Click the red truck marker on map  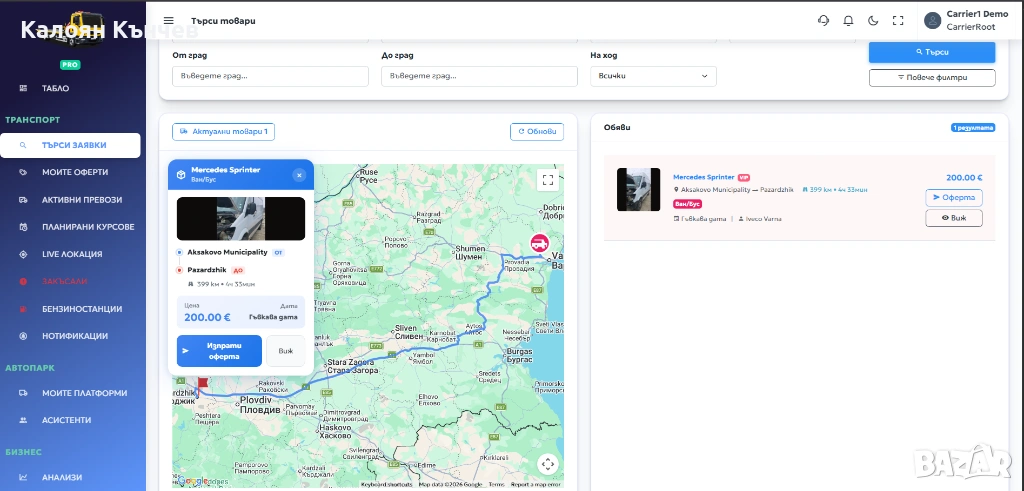click(539, 243)
